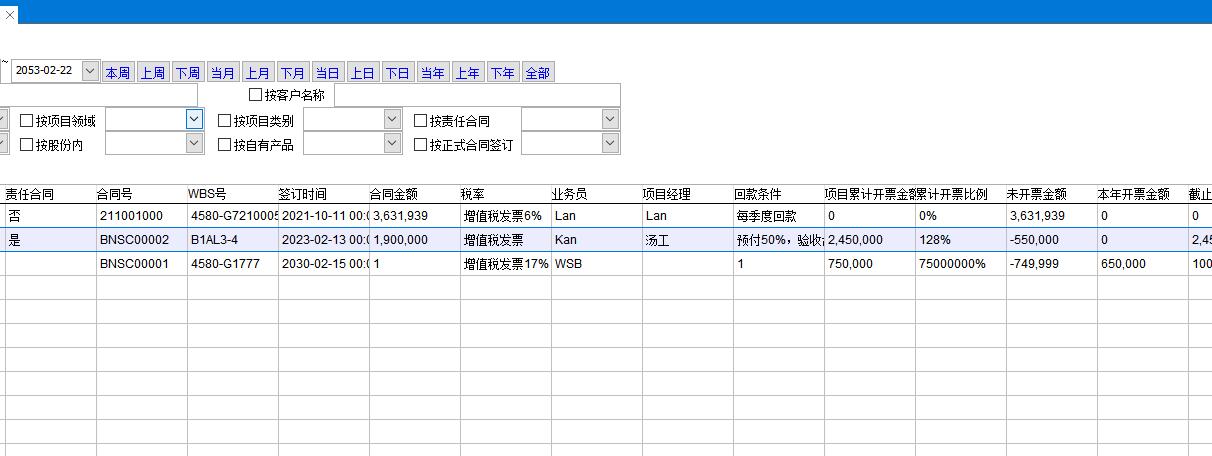Close the current tab with the X
This screenshot has width=1212, height=456.
click(10, 14)
